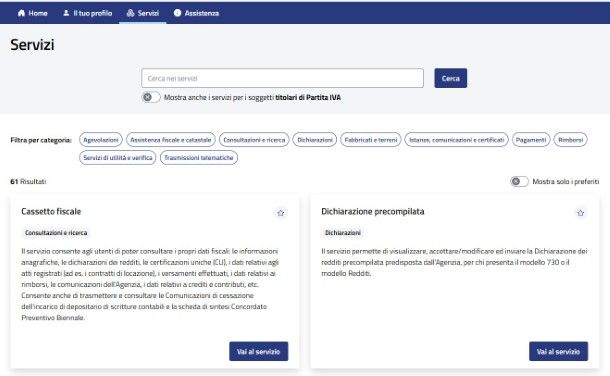Click the Assistenza info icon
Screen dimensions: 610x376
pos(177,13)
